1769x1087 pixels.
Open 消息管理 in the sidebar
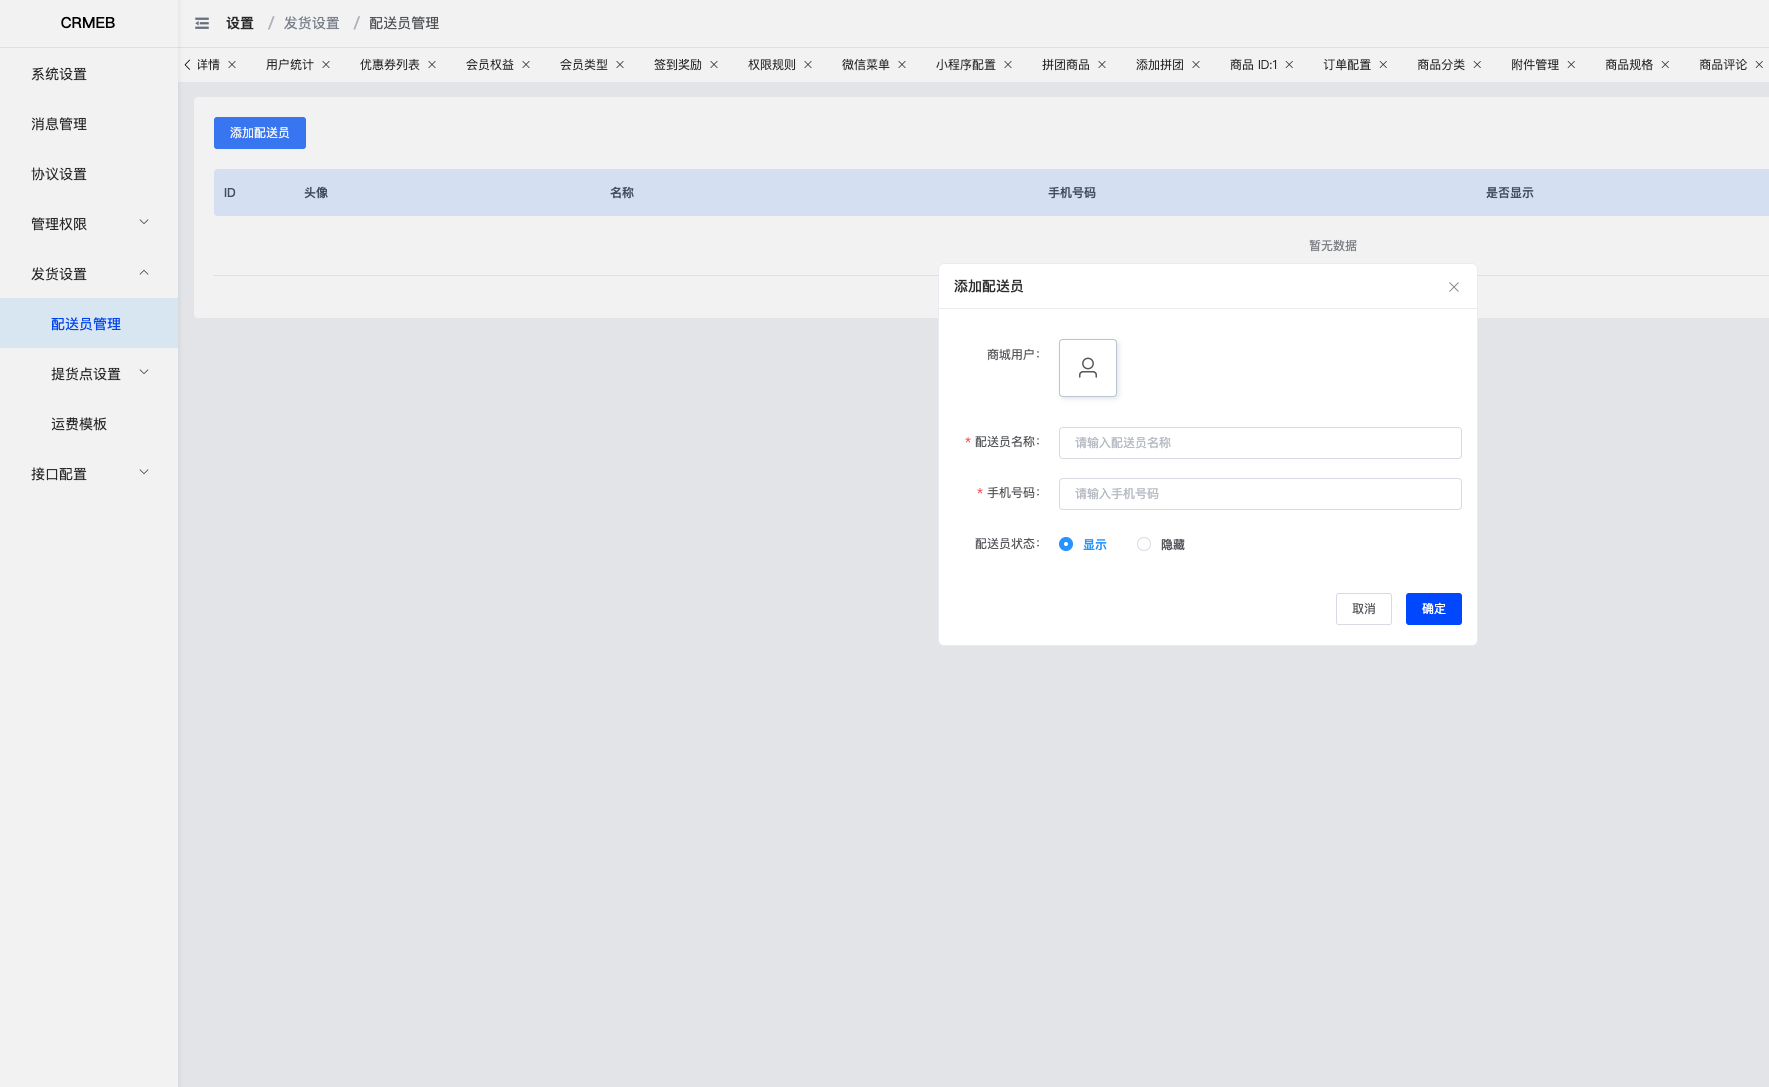(89, 123)
